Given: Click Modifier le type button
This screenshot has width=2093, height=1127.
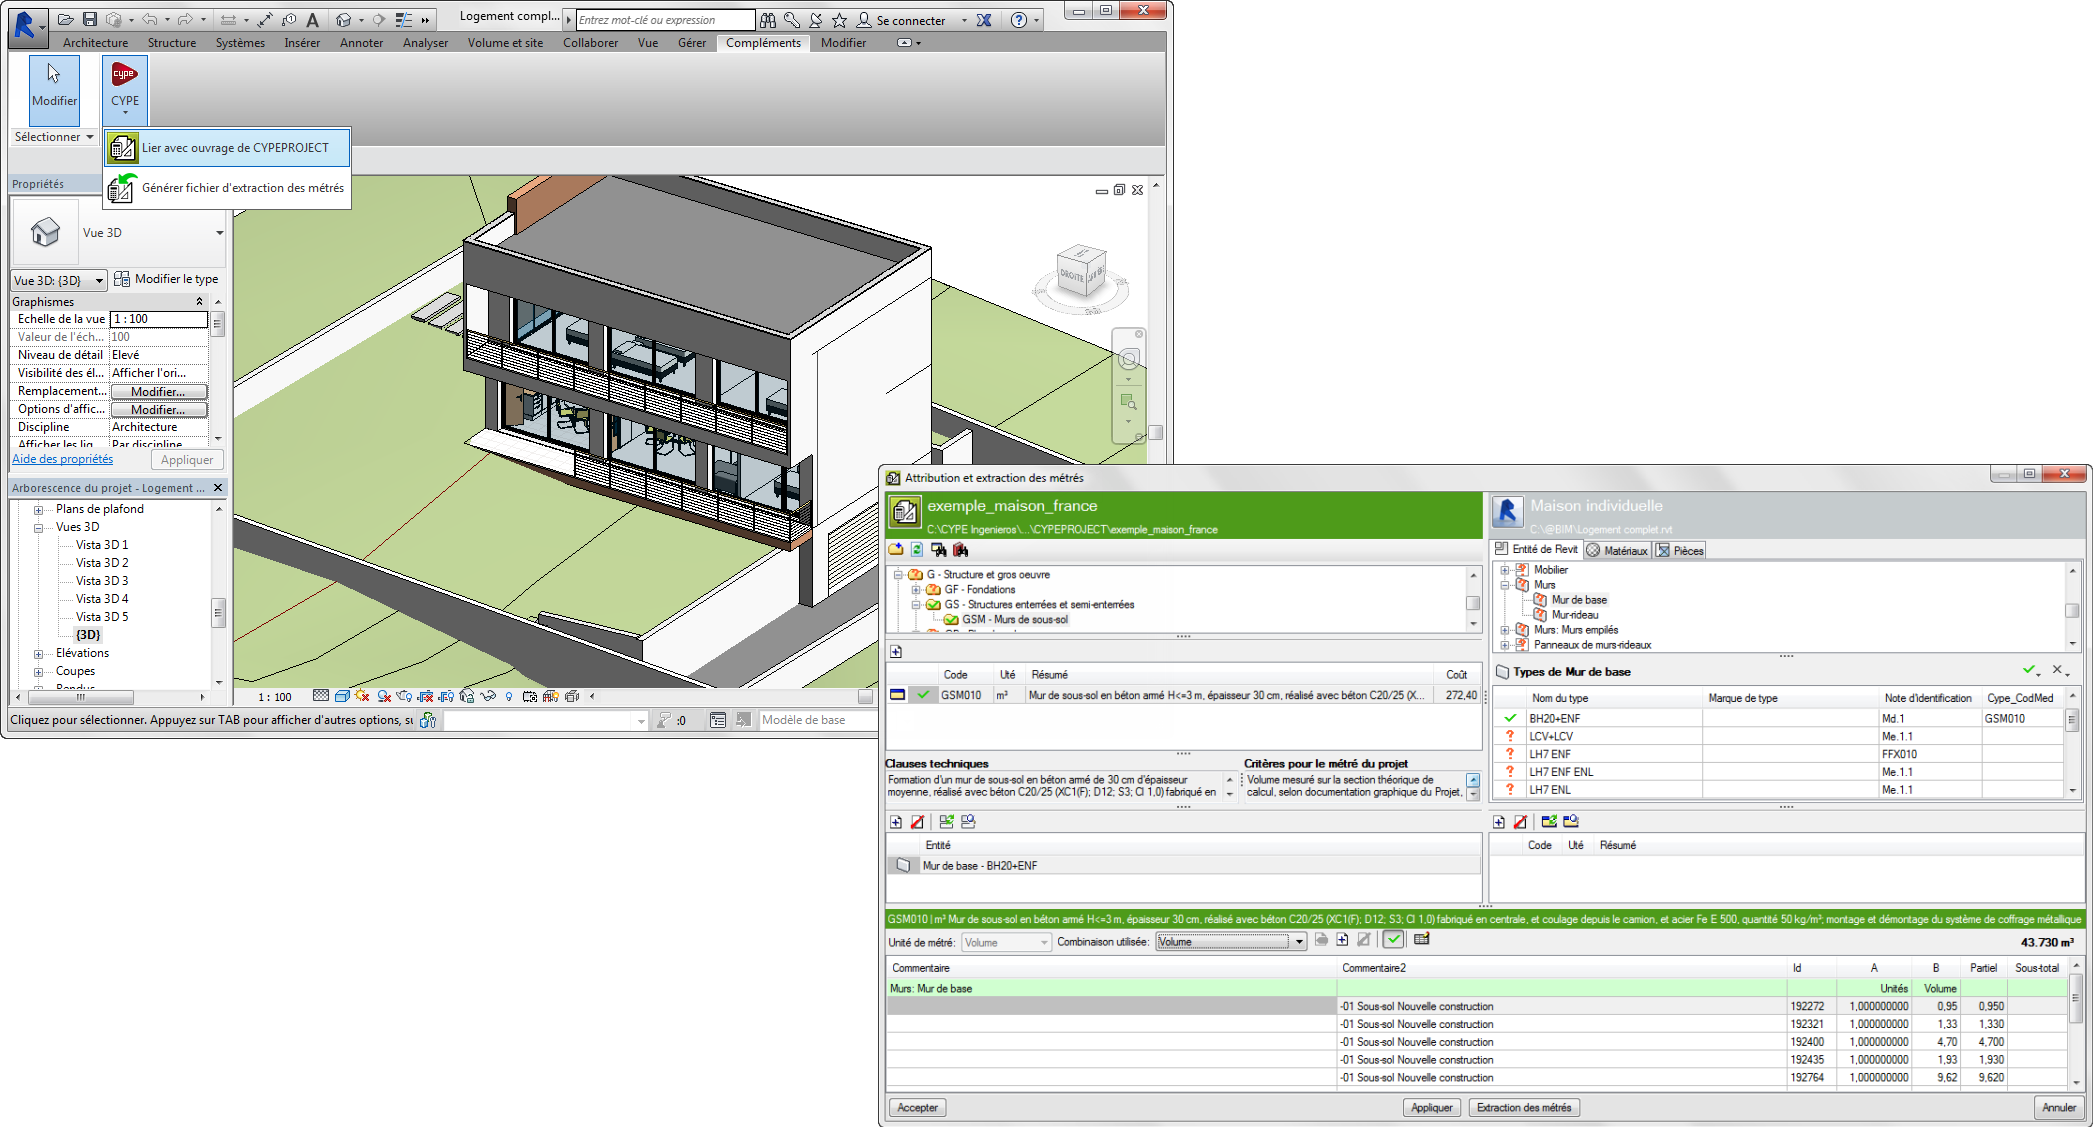Looking at the screenshot, I should (166, 279).
